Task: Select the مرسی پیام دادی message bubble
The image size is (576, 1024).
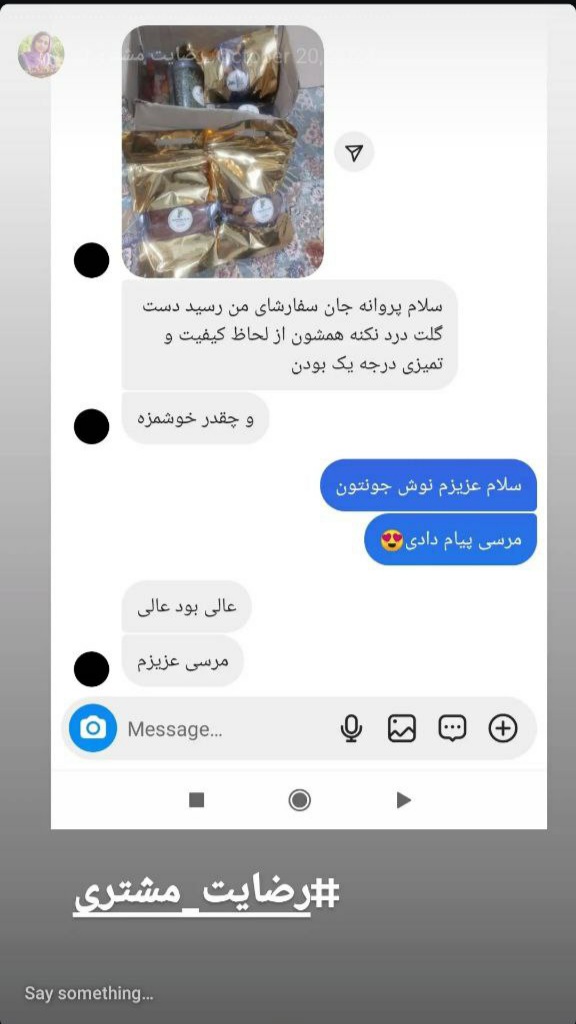Action: coord(451,539)
